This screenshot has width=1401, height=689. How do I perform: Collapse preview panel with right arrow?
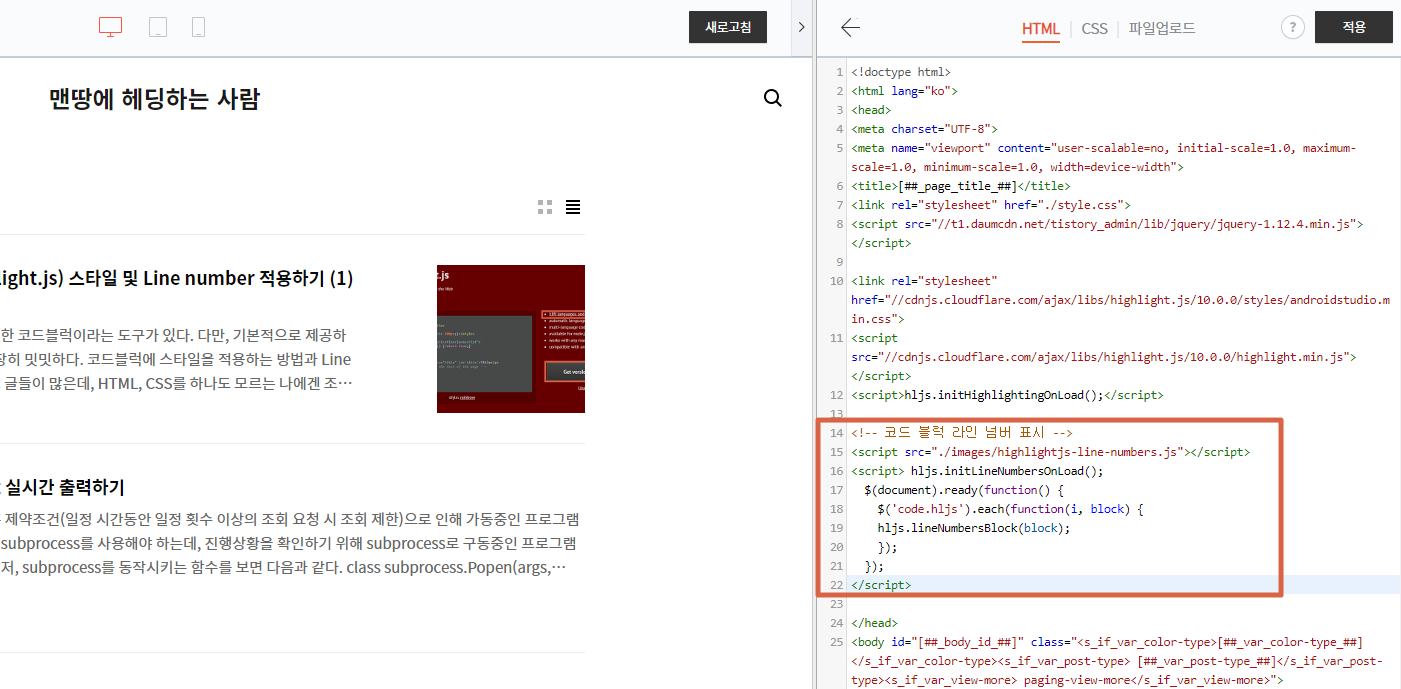801,27
